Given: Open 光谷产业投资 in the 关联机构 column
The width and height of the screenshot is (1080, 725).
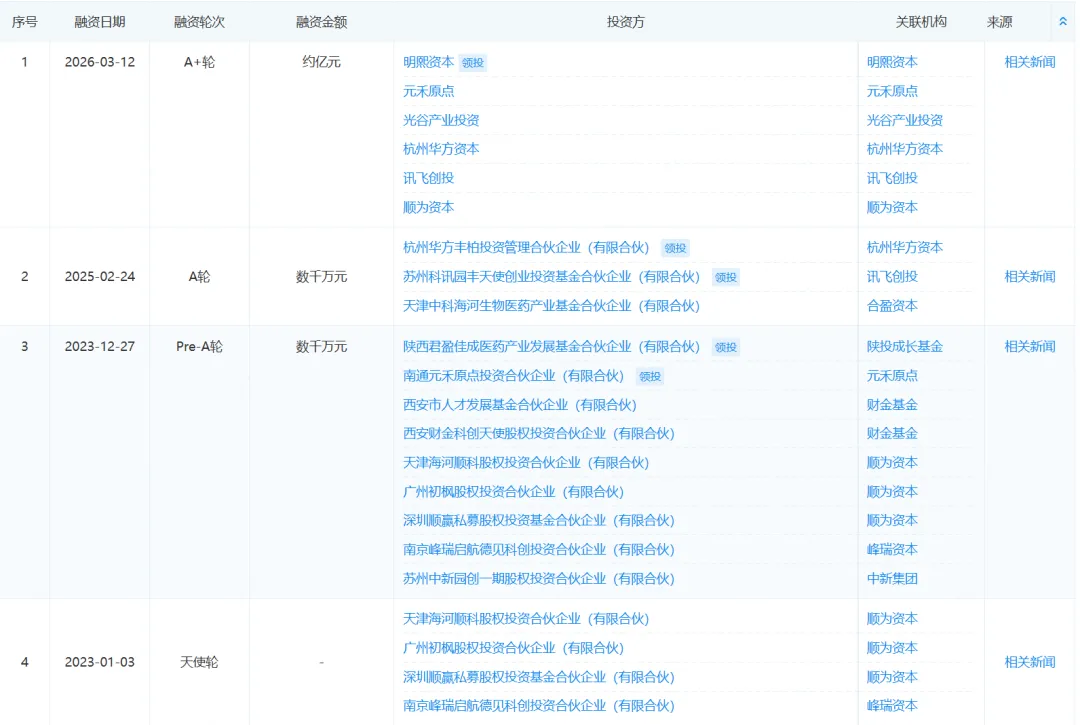Looking at the screenshot, I should [904, 120].
